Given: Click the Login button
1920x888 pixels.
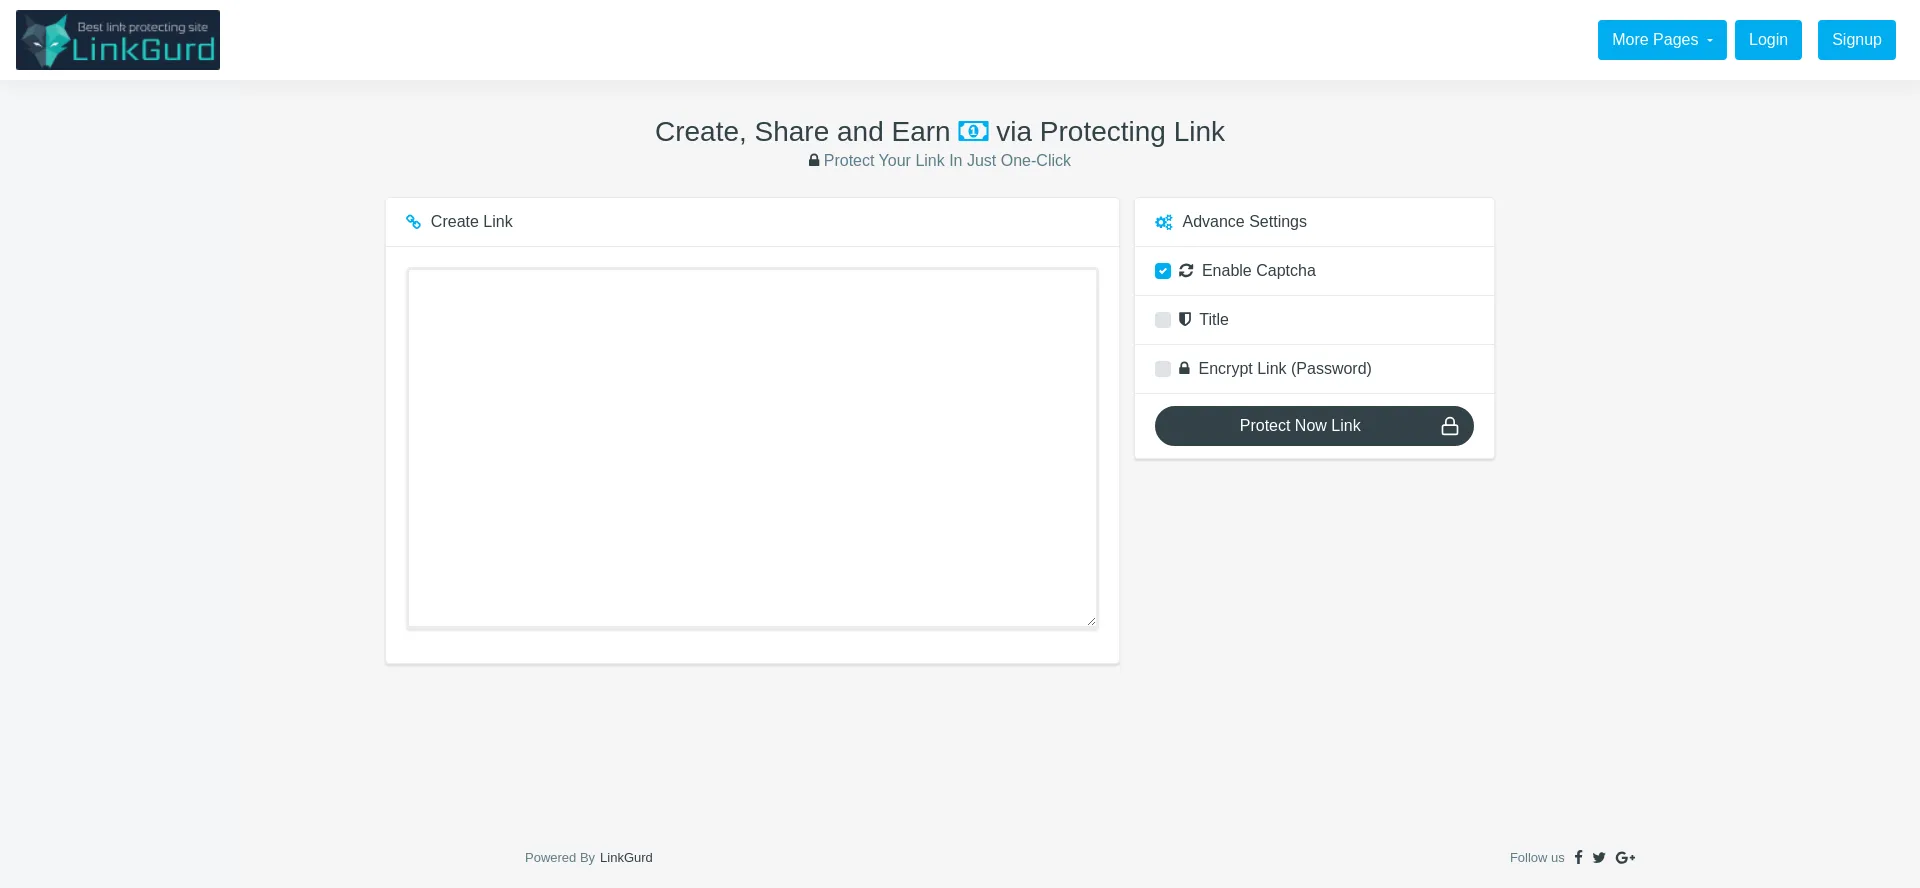Looking at the screenshot, I should (x=1768, y=40).
